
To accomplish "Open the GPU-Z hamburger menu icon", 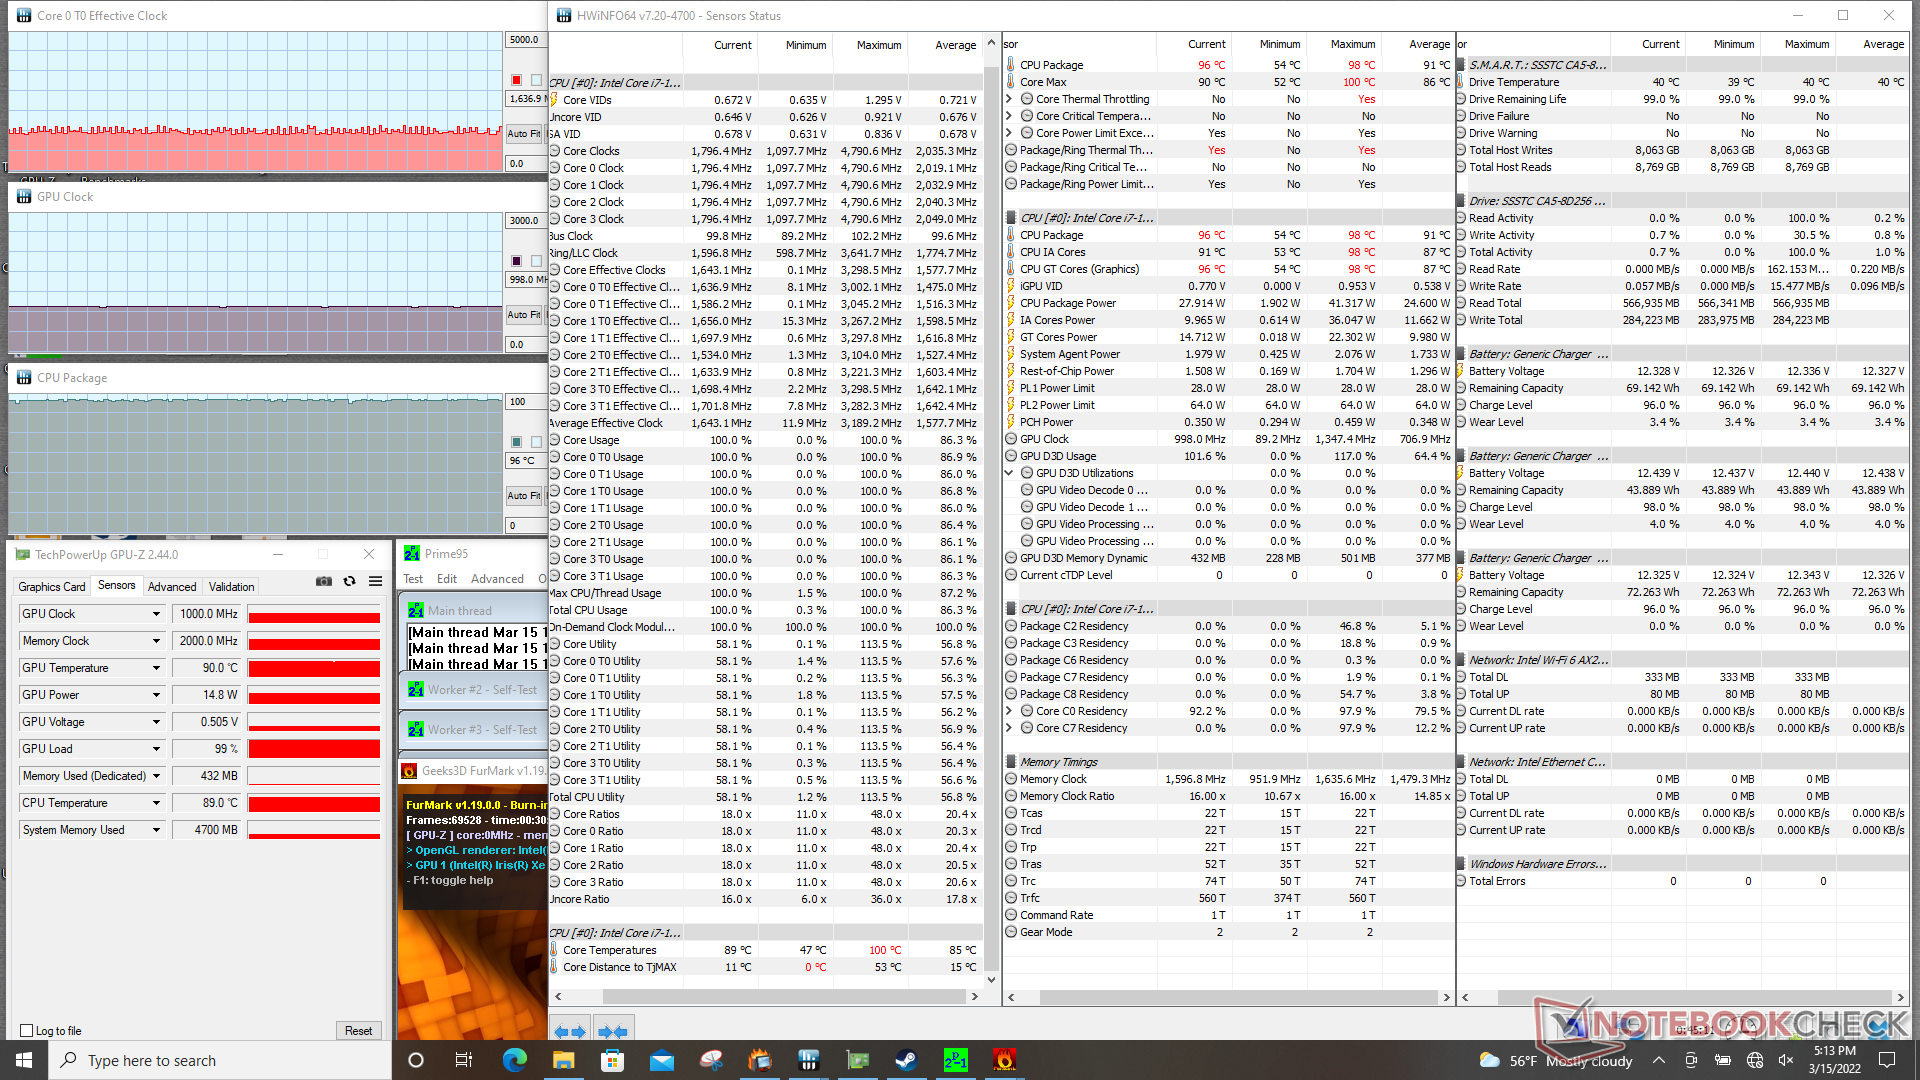I will (375, 581).
